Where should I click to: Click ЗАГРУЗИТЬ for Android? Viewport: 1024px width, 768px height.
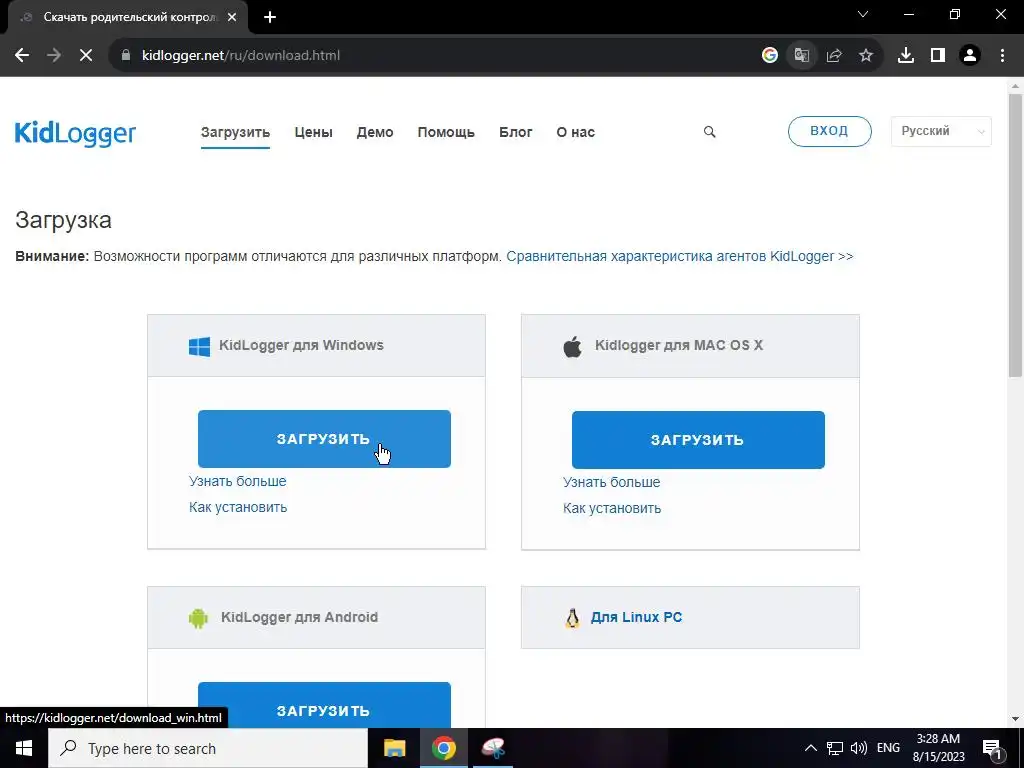click(x=324, y=705)
